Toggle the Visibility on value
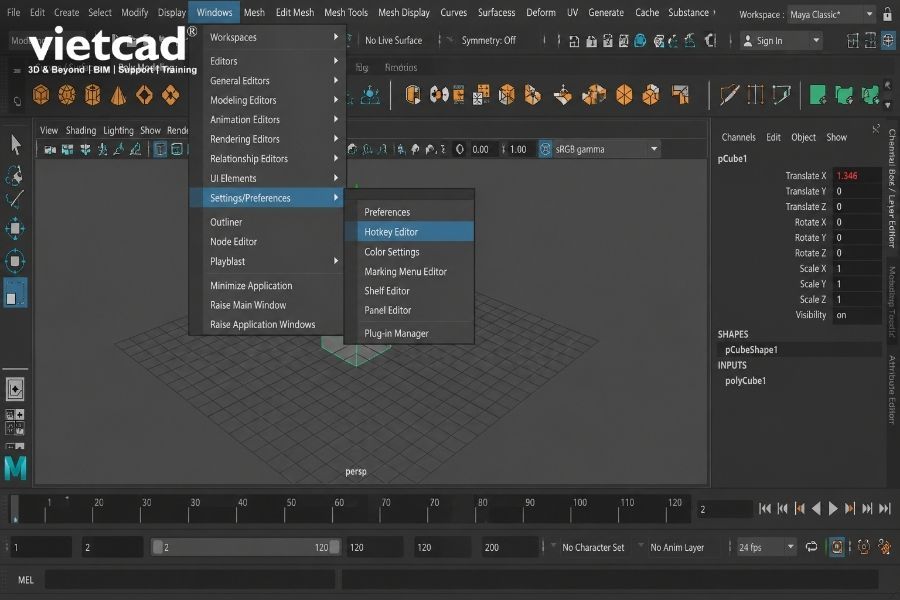900x600 pixels. coord(856,315)
